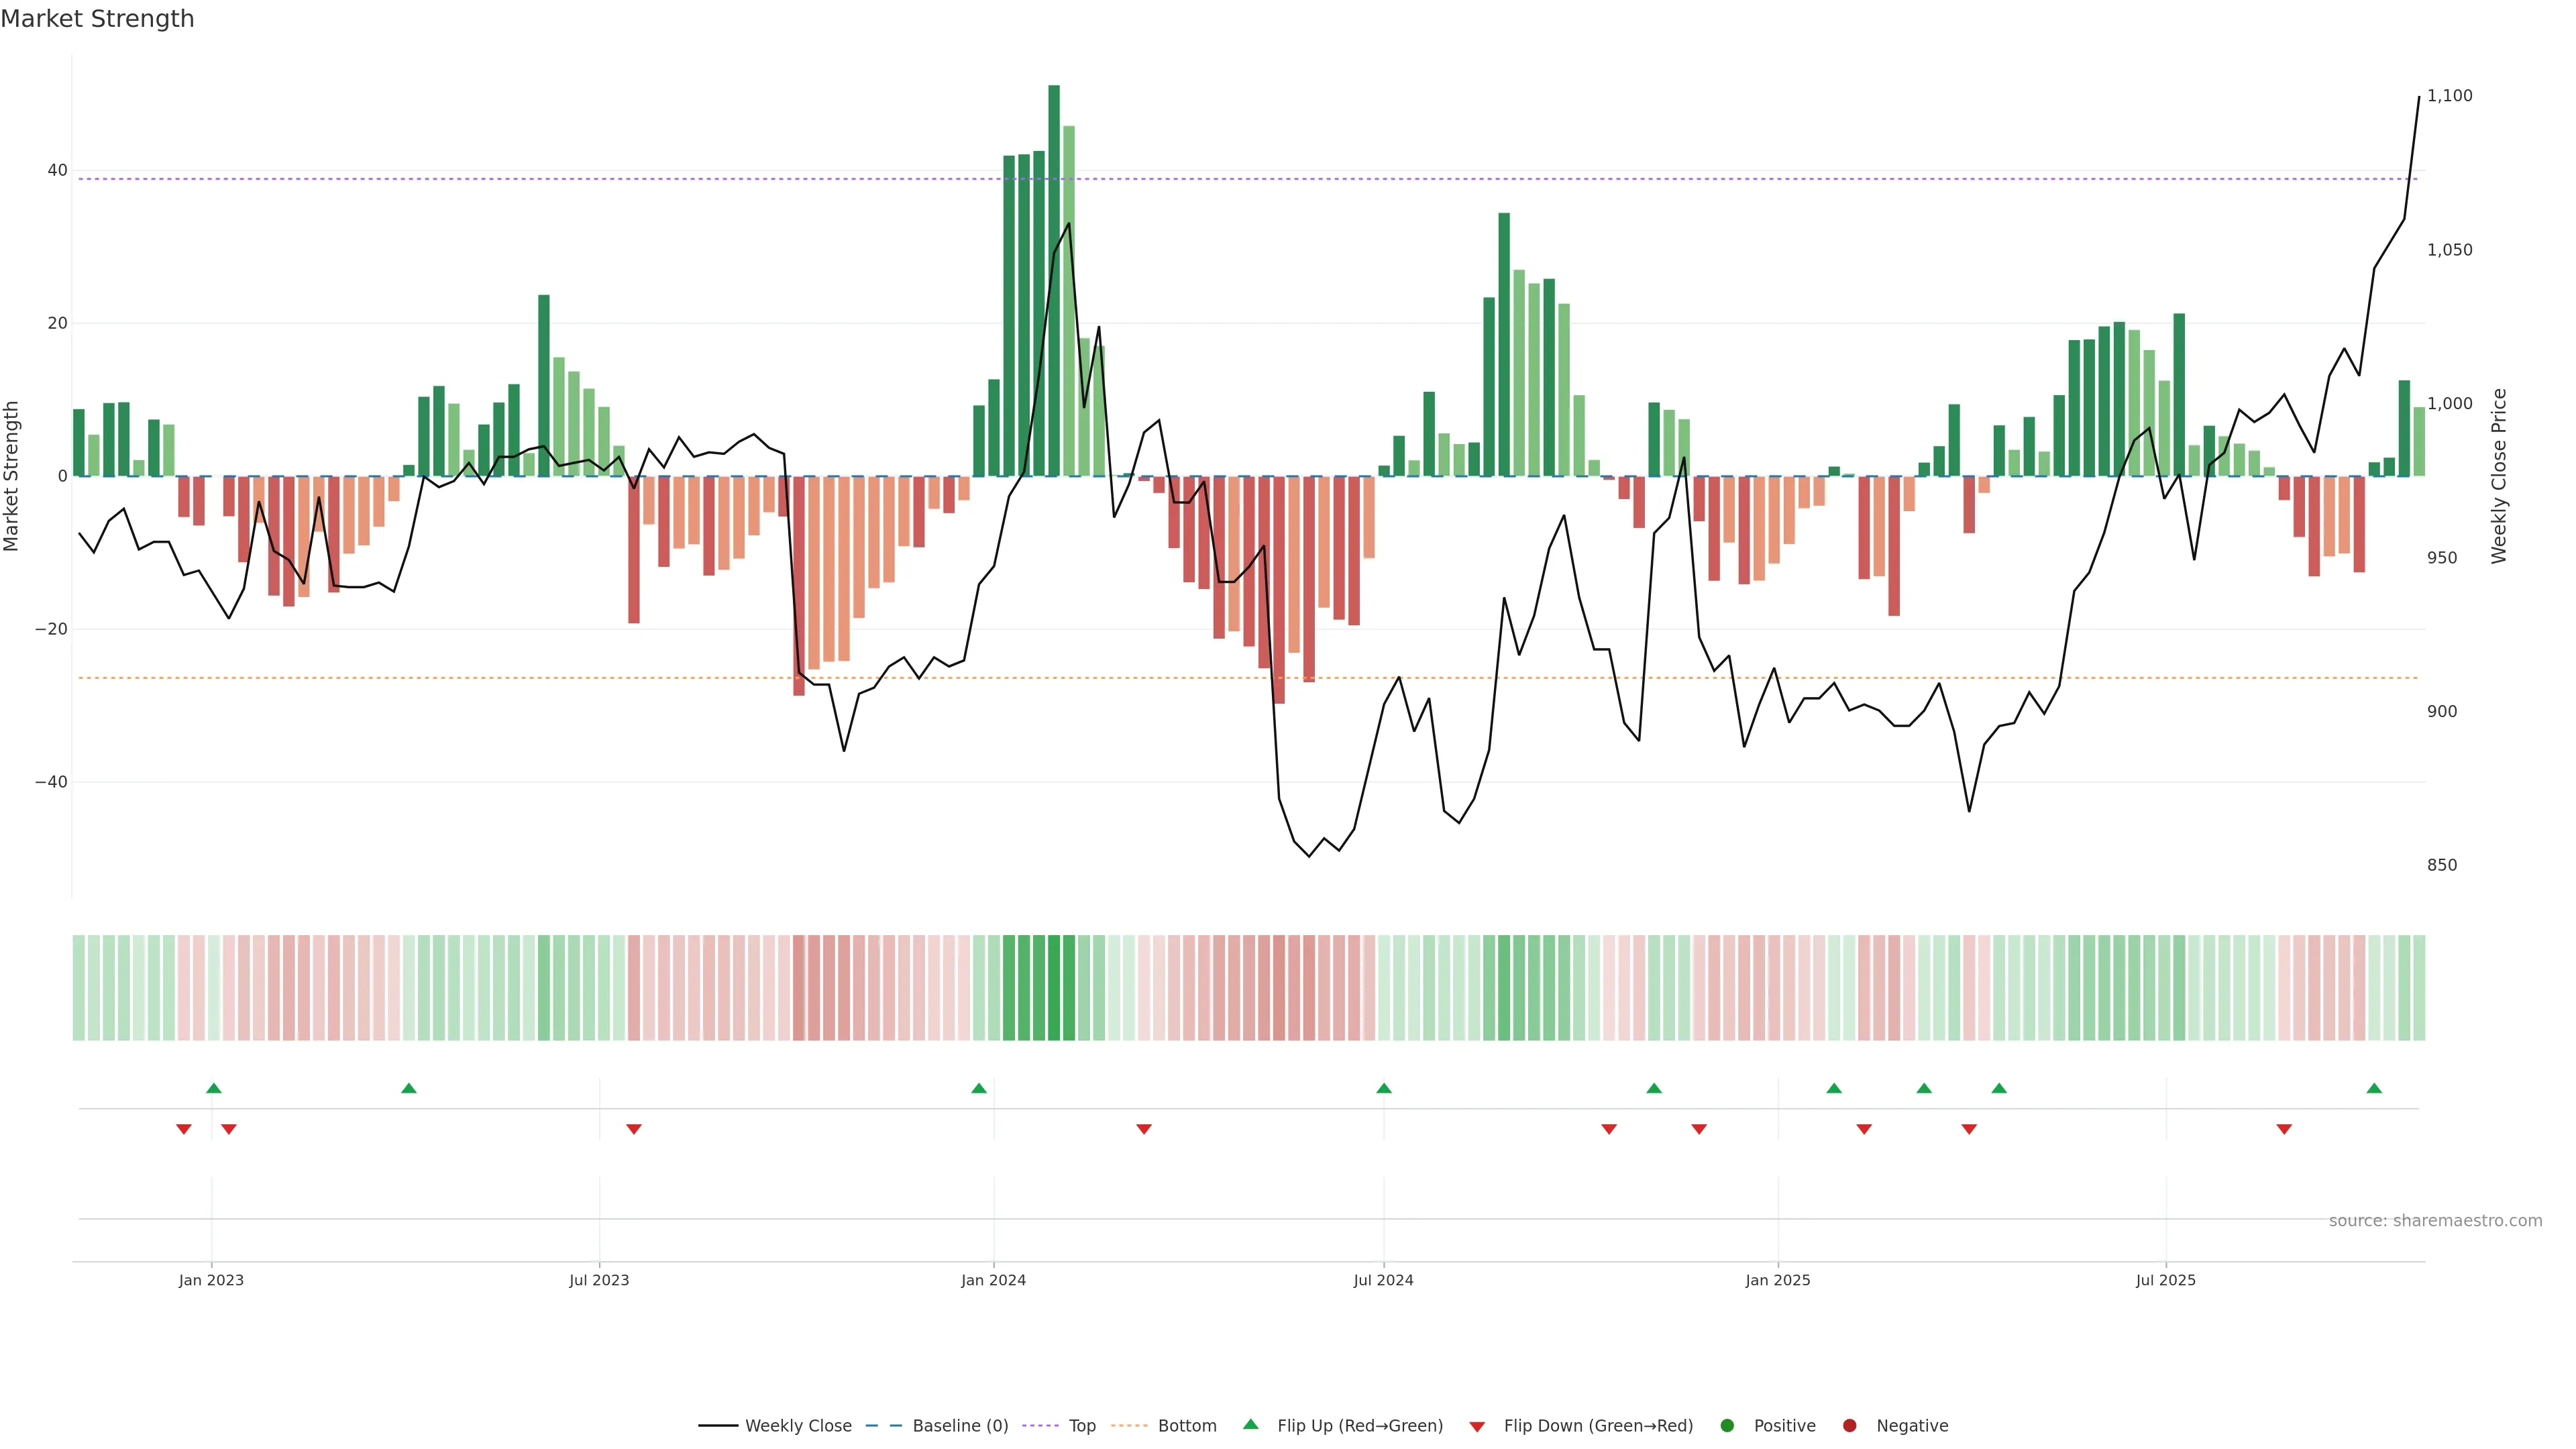Image resolution: width=2576 pixels, height=1449 pixels.
Task: Click the Jan 2025 x-axis label
Action: (x=1778, y=1280)
